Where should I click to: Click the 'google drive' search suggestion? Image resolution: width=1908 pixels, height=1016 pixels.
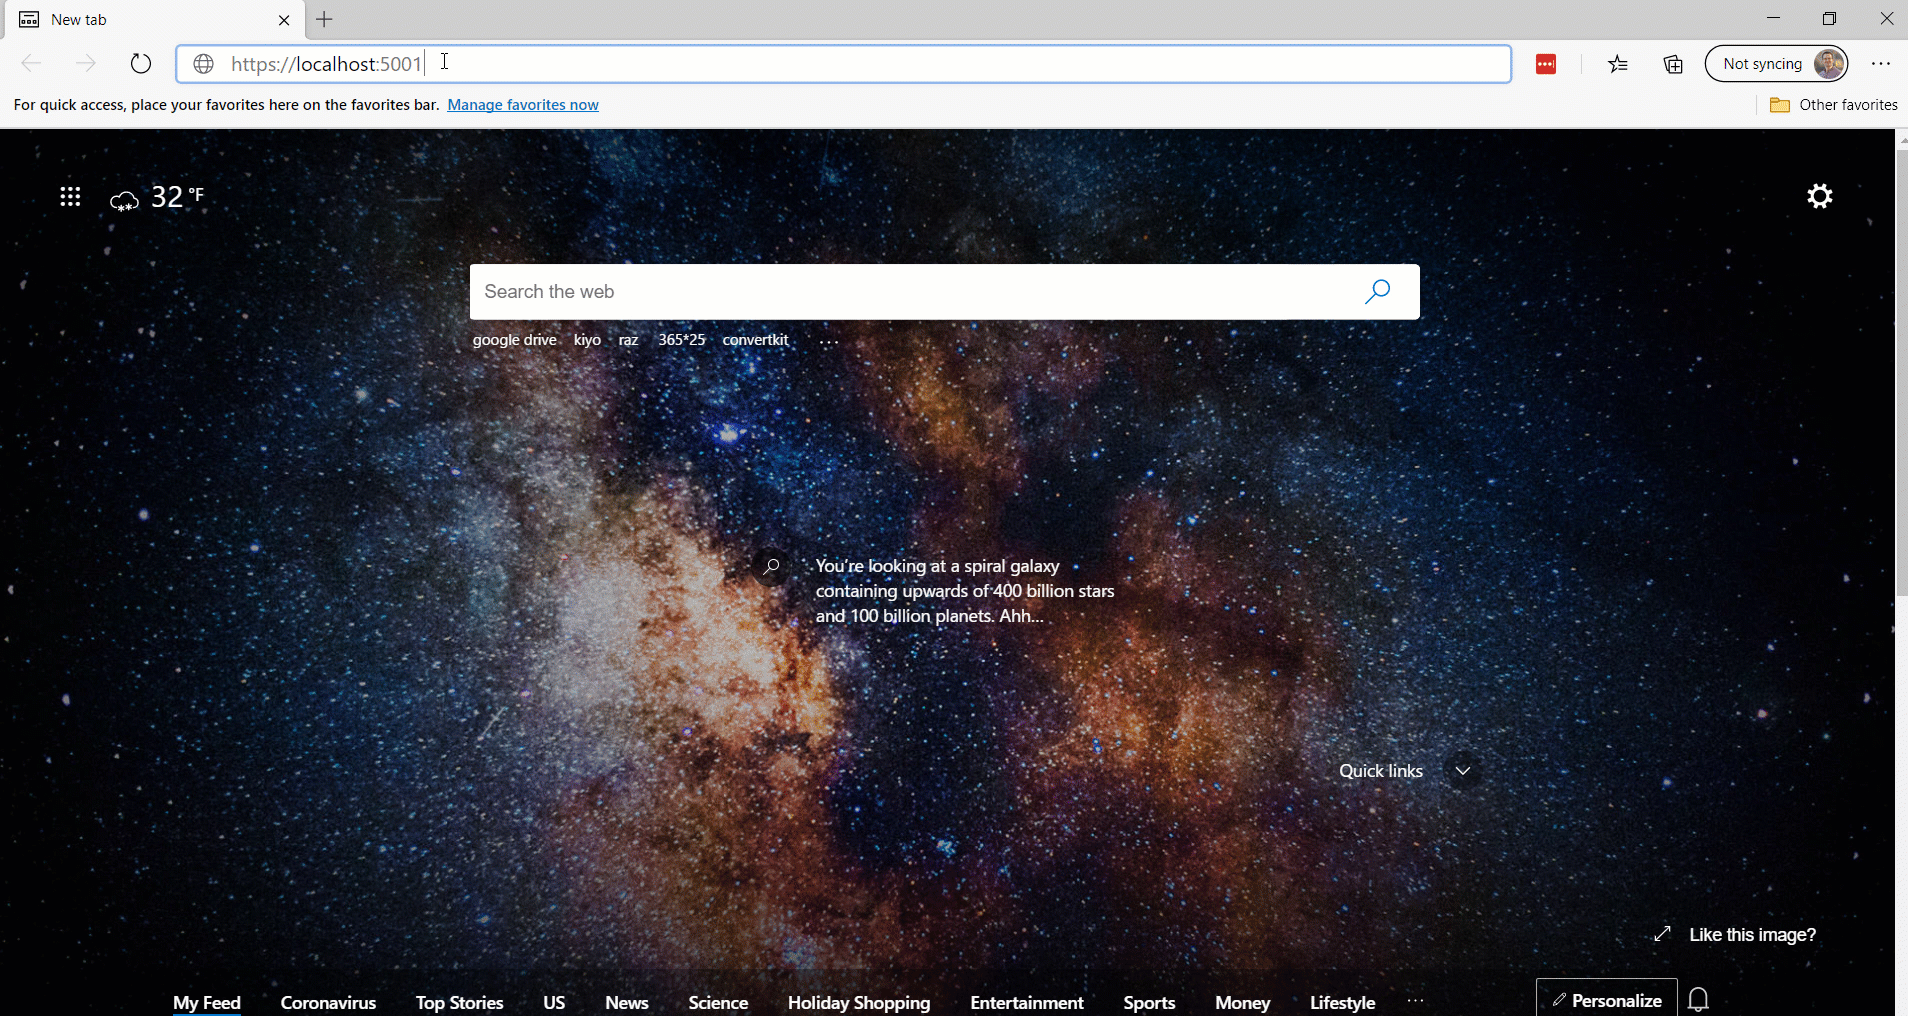514,339
